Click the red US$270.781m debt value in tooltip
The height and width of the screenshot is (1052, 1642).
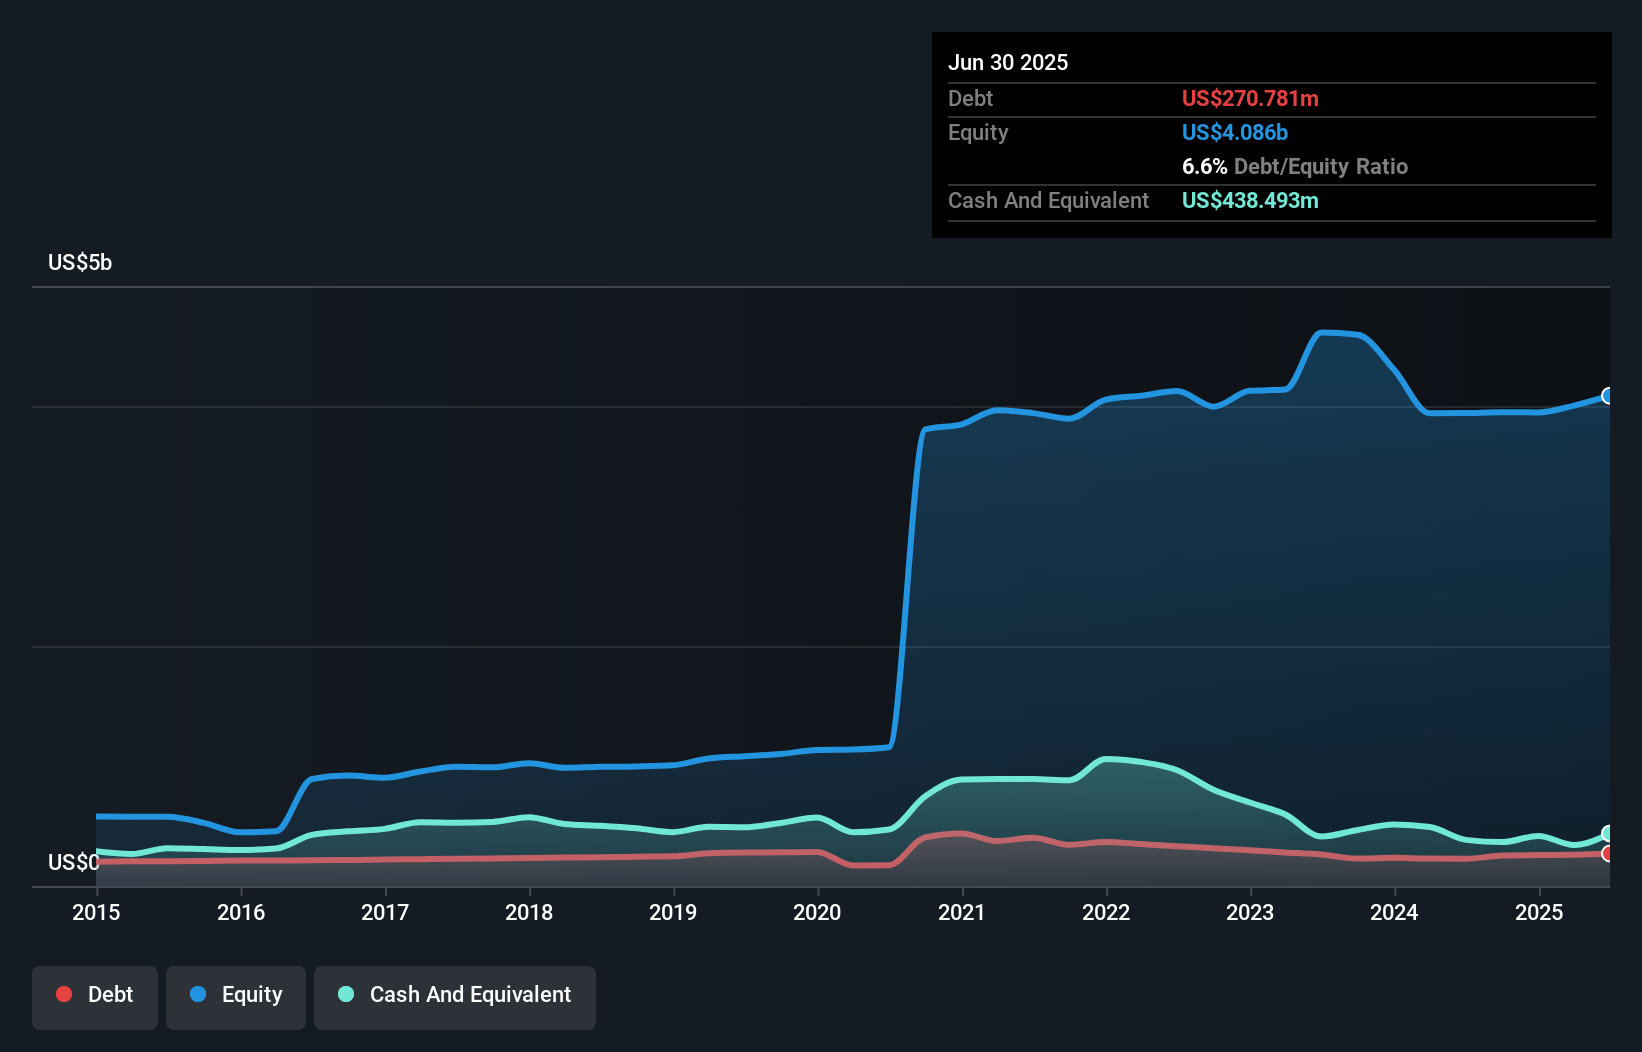pos(1250,99)
